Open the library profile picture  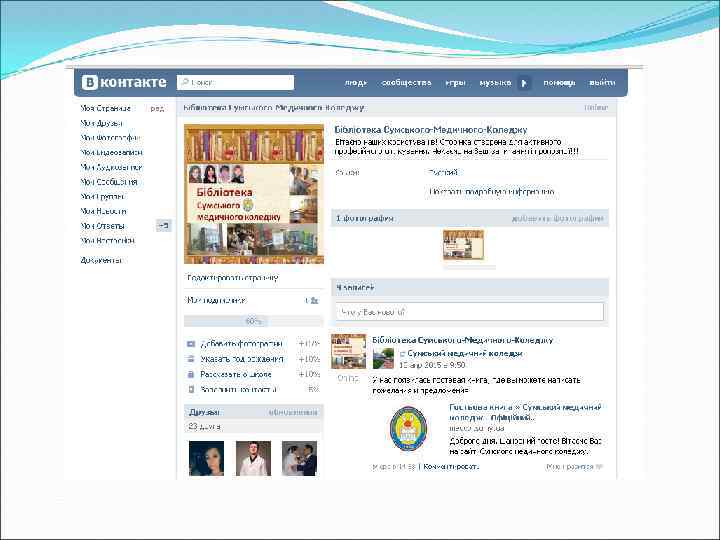(x=254, y=194)
